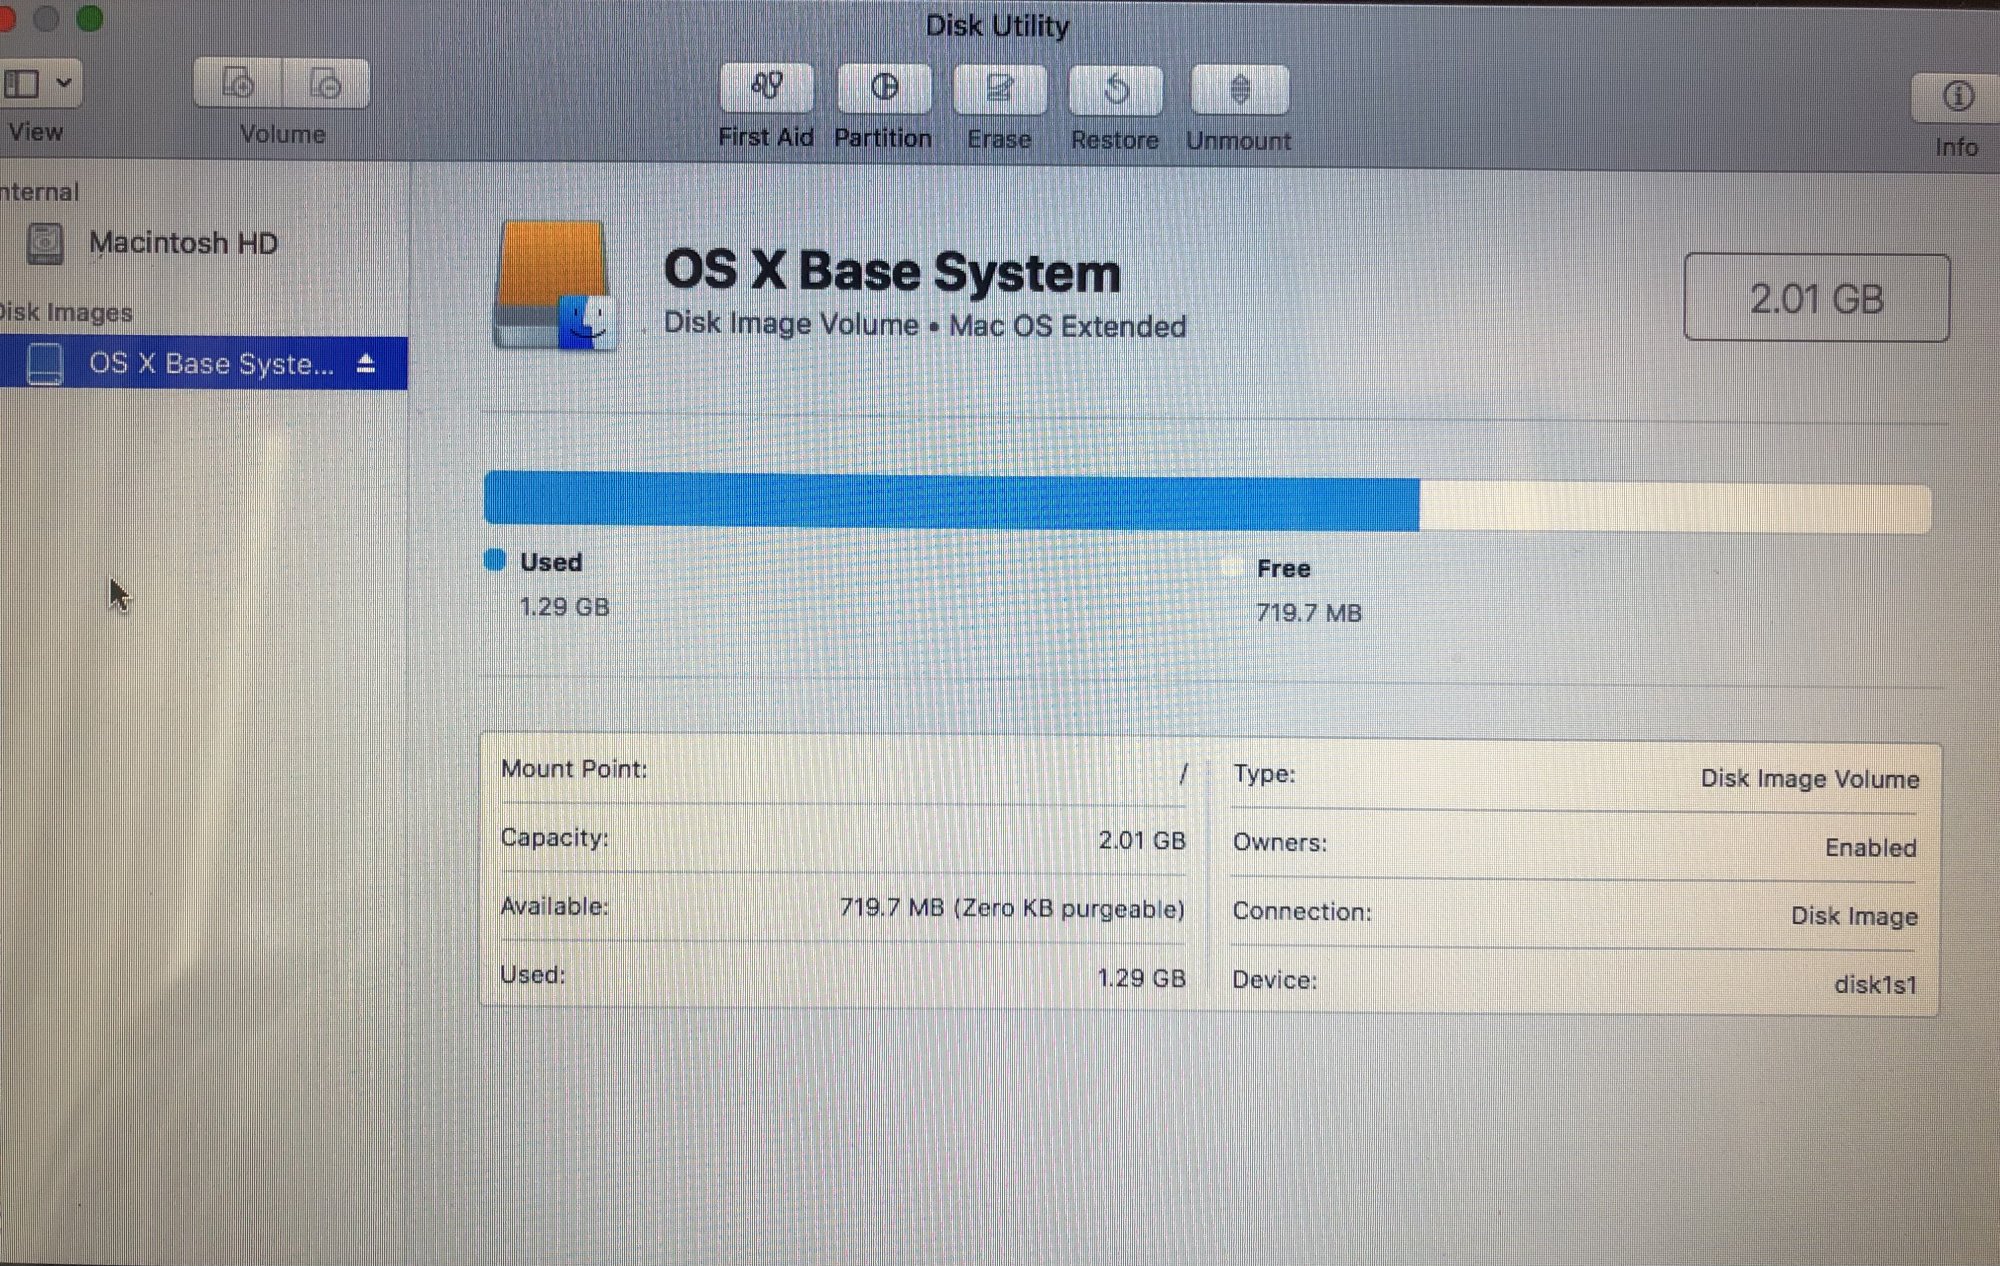Select Macintosh HD in sidebar
The image size is (2000, 1266).
coord(183,243)
